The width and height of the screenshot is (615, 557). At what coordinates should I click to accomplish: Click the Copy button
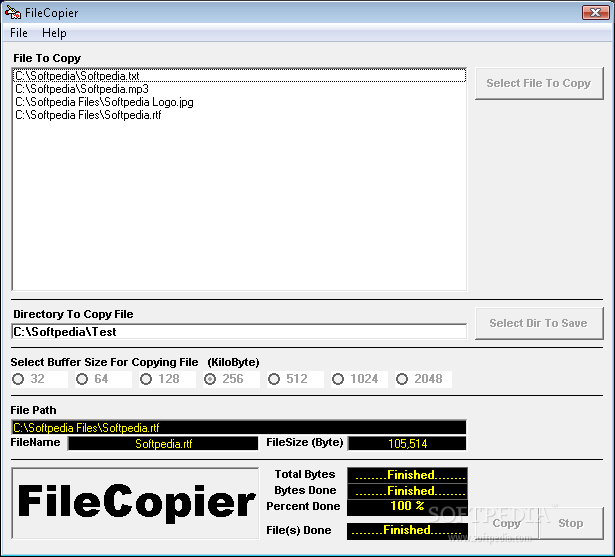coord(506,523)
